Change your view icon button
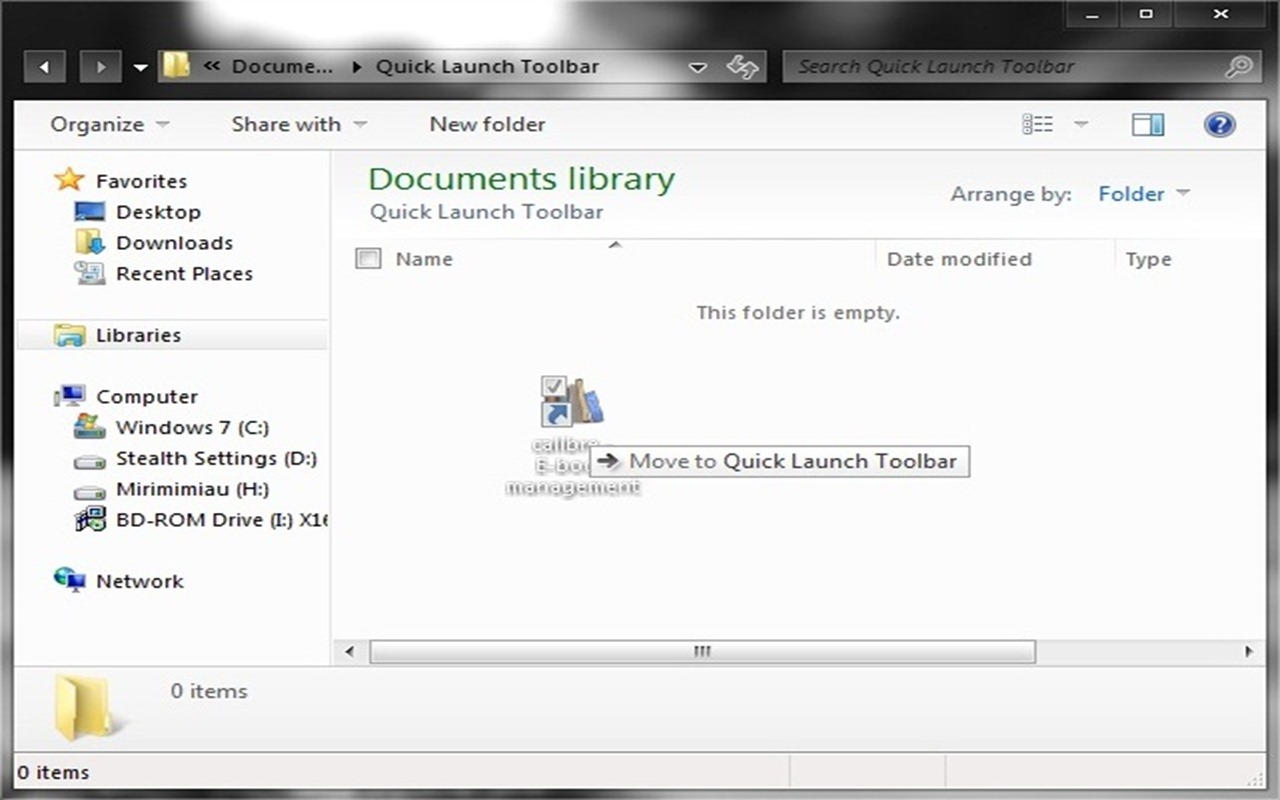1280x800 pixels. pos(1038,124)
